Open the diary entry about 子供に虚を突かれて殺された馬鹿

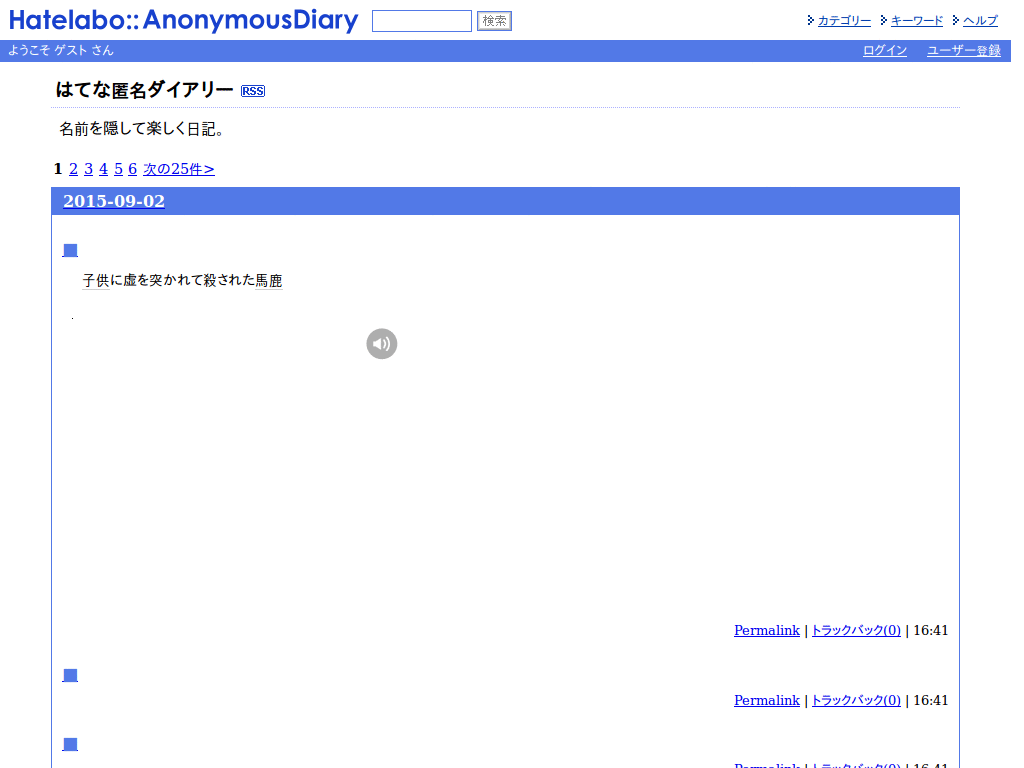click(182, 281)
